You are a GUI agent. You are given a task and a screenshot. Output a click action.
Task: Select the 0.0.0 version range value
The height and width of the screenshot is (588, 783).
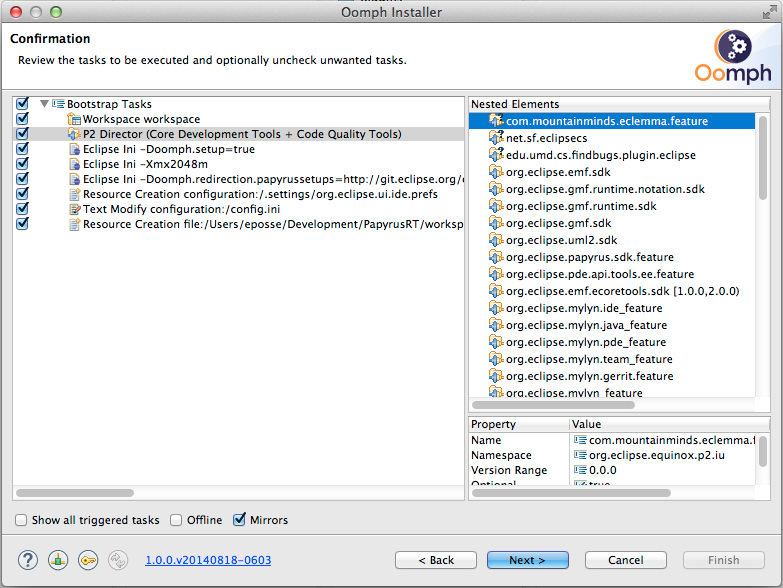click(x=603, y=470)
